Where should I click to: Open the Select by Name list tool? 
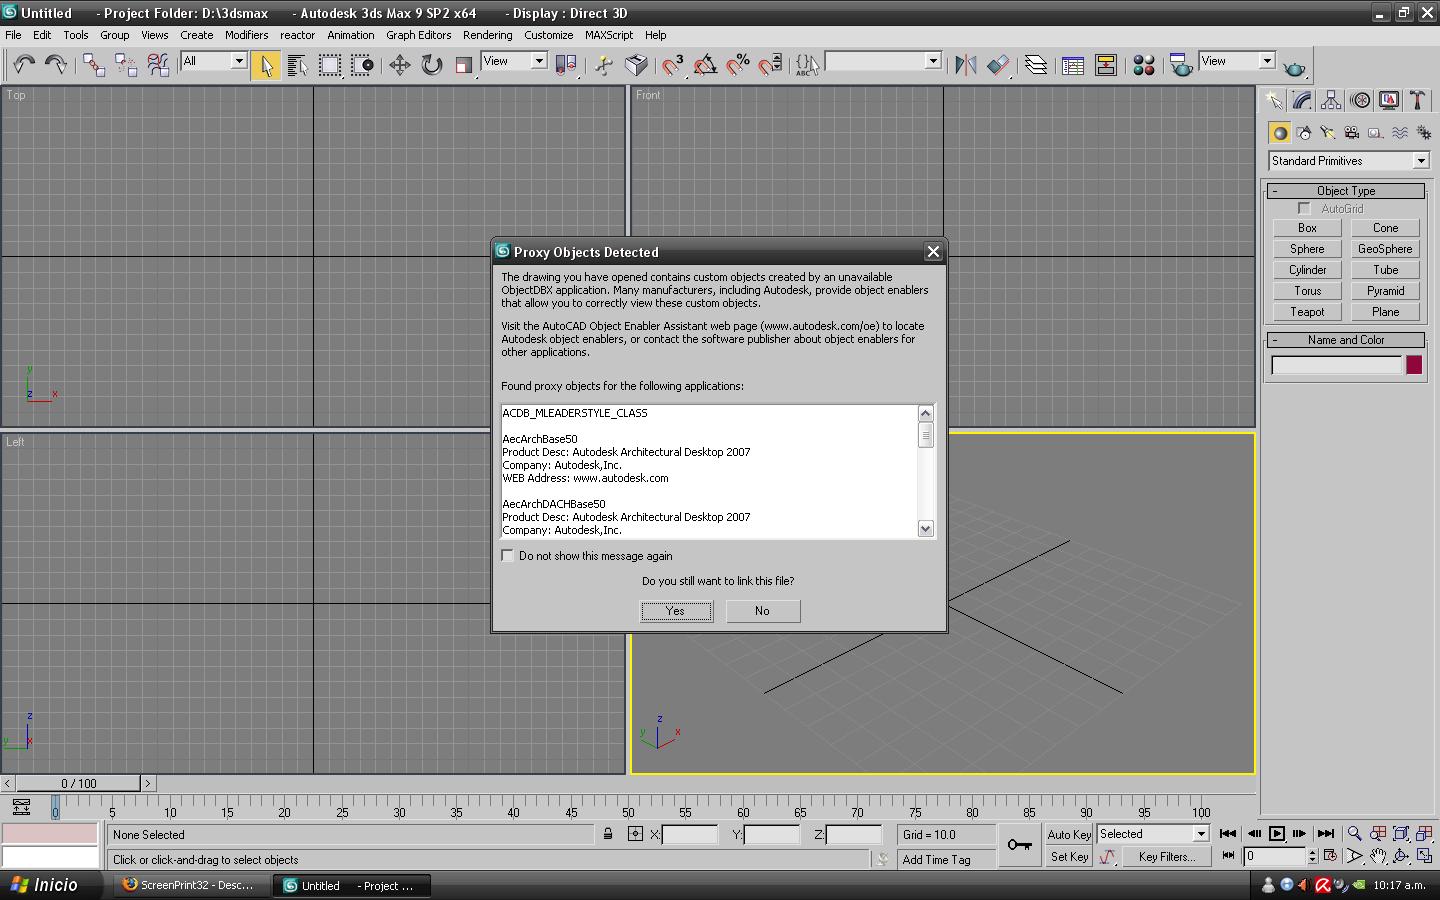(x=297, y=65)
